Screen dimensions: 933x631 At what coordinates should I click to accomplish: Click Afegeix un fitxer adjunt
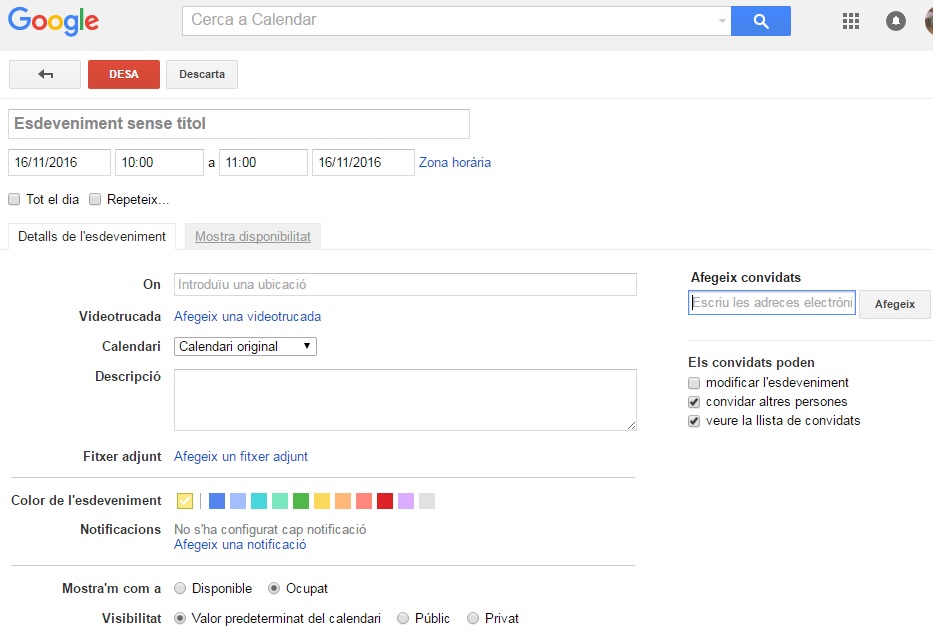(x=241, y=457)
